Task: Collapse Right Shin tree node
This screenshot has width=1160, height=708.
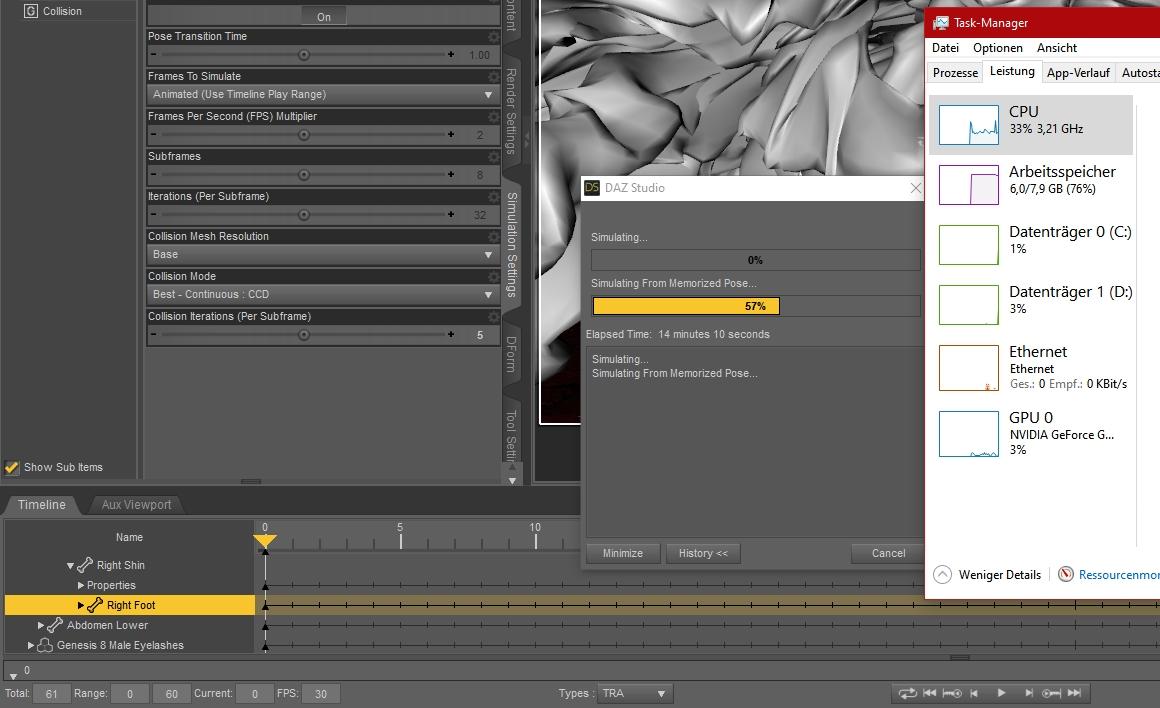Action: point(70,566)
